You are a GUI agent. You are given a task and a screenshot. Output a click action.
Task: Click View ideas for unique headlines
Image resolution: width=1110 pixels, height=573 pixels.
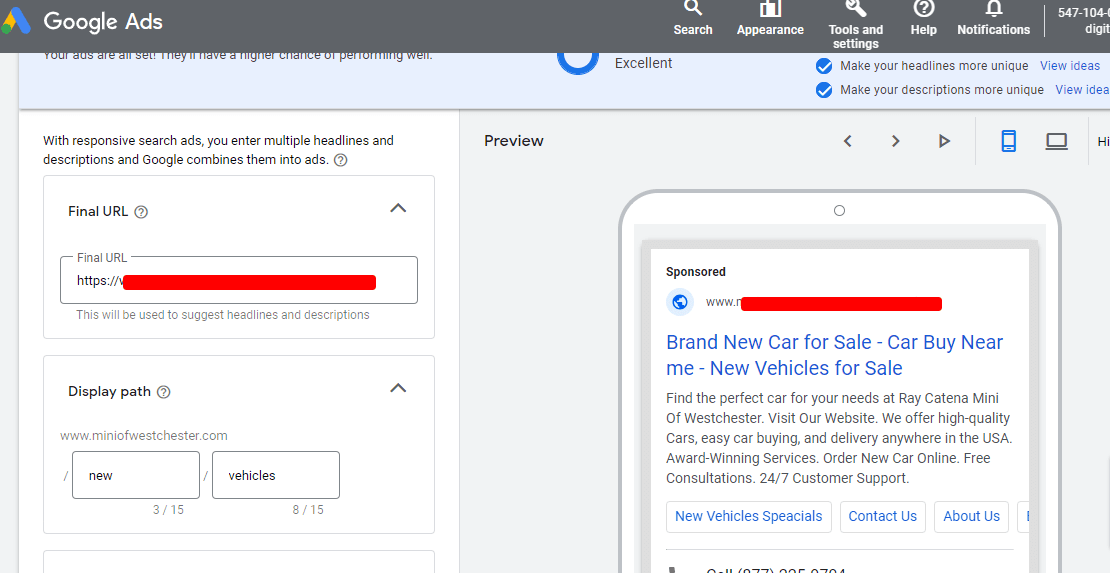[x=1070, y=66]
